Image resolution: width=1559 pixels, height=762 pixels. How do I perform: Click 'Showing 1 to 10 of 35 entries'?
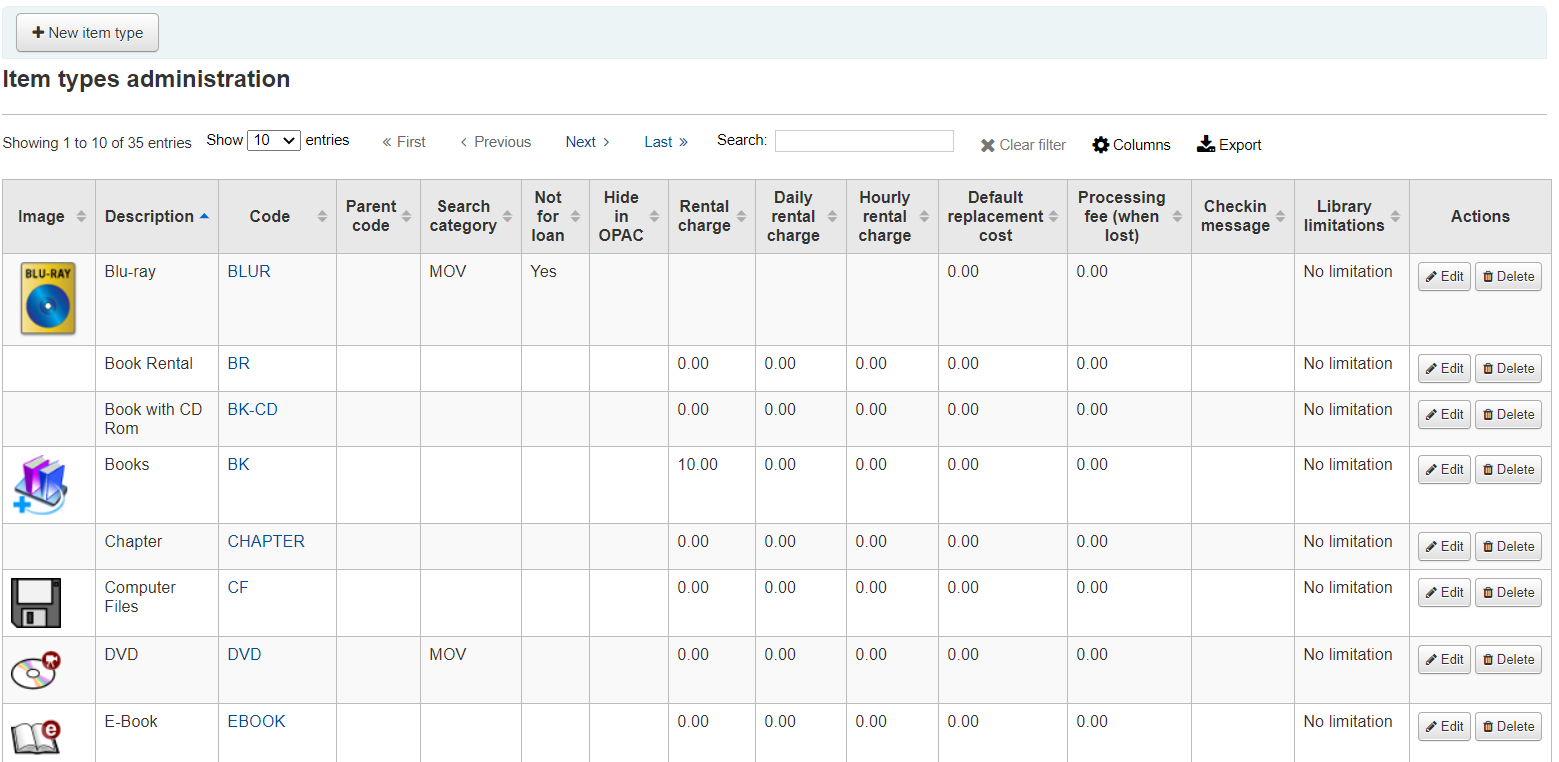click(97, 143)
